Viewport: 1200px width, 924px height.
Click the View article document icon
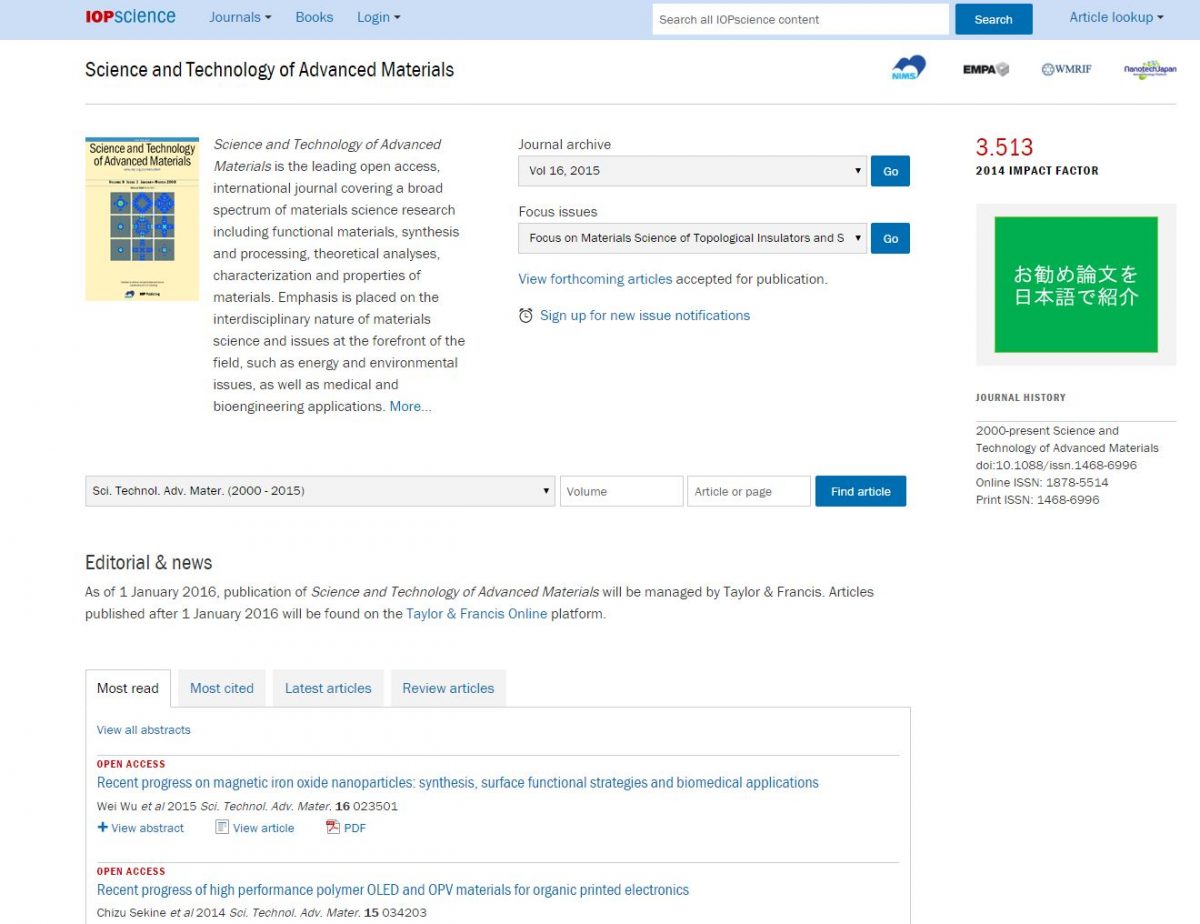(x=222, y=827)
